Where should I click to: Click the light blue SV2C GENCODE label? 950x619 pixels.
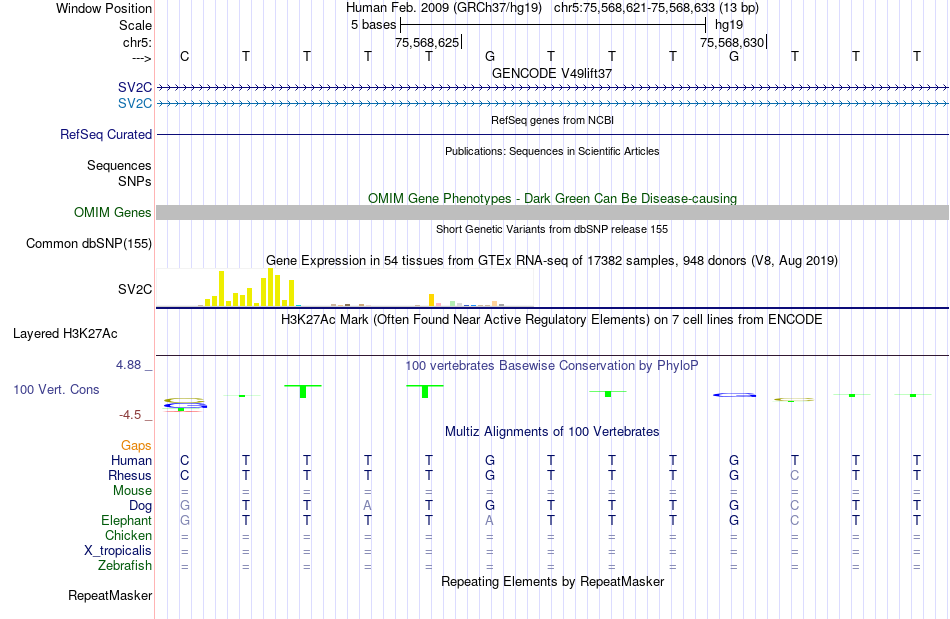coord(135,104)
